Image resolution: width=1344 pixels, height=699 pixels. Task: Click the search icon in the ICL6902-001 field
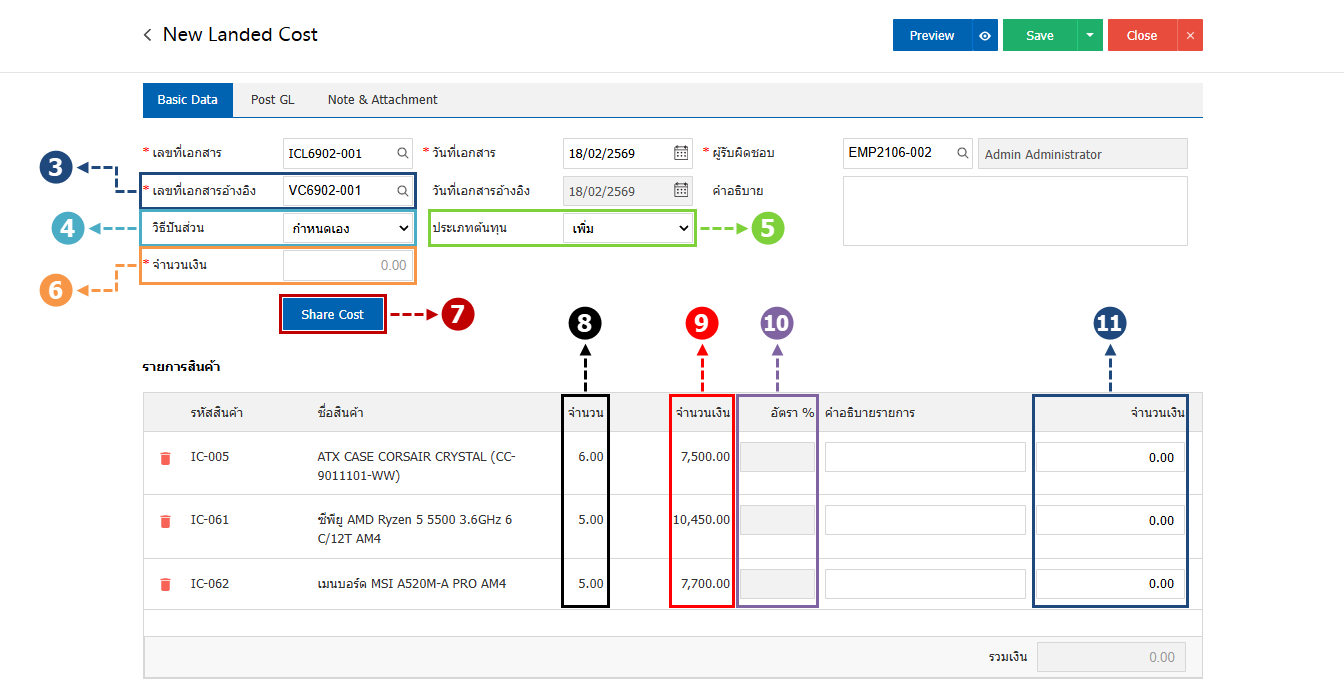[402, 154]
